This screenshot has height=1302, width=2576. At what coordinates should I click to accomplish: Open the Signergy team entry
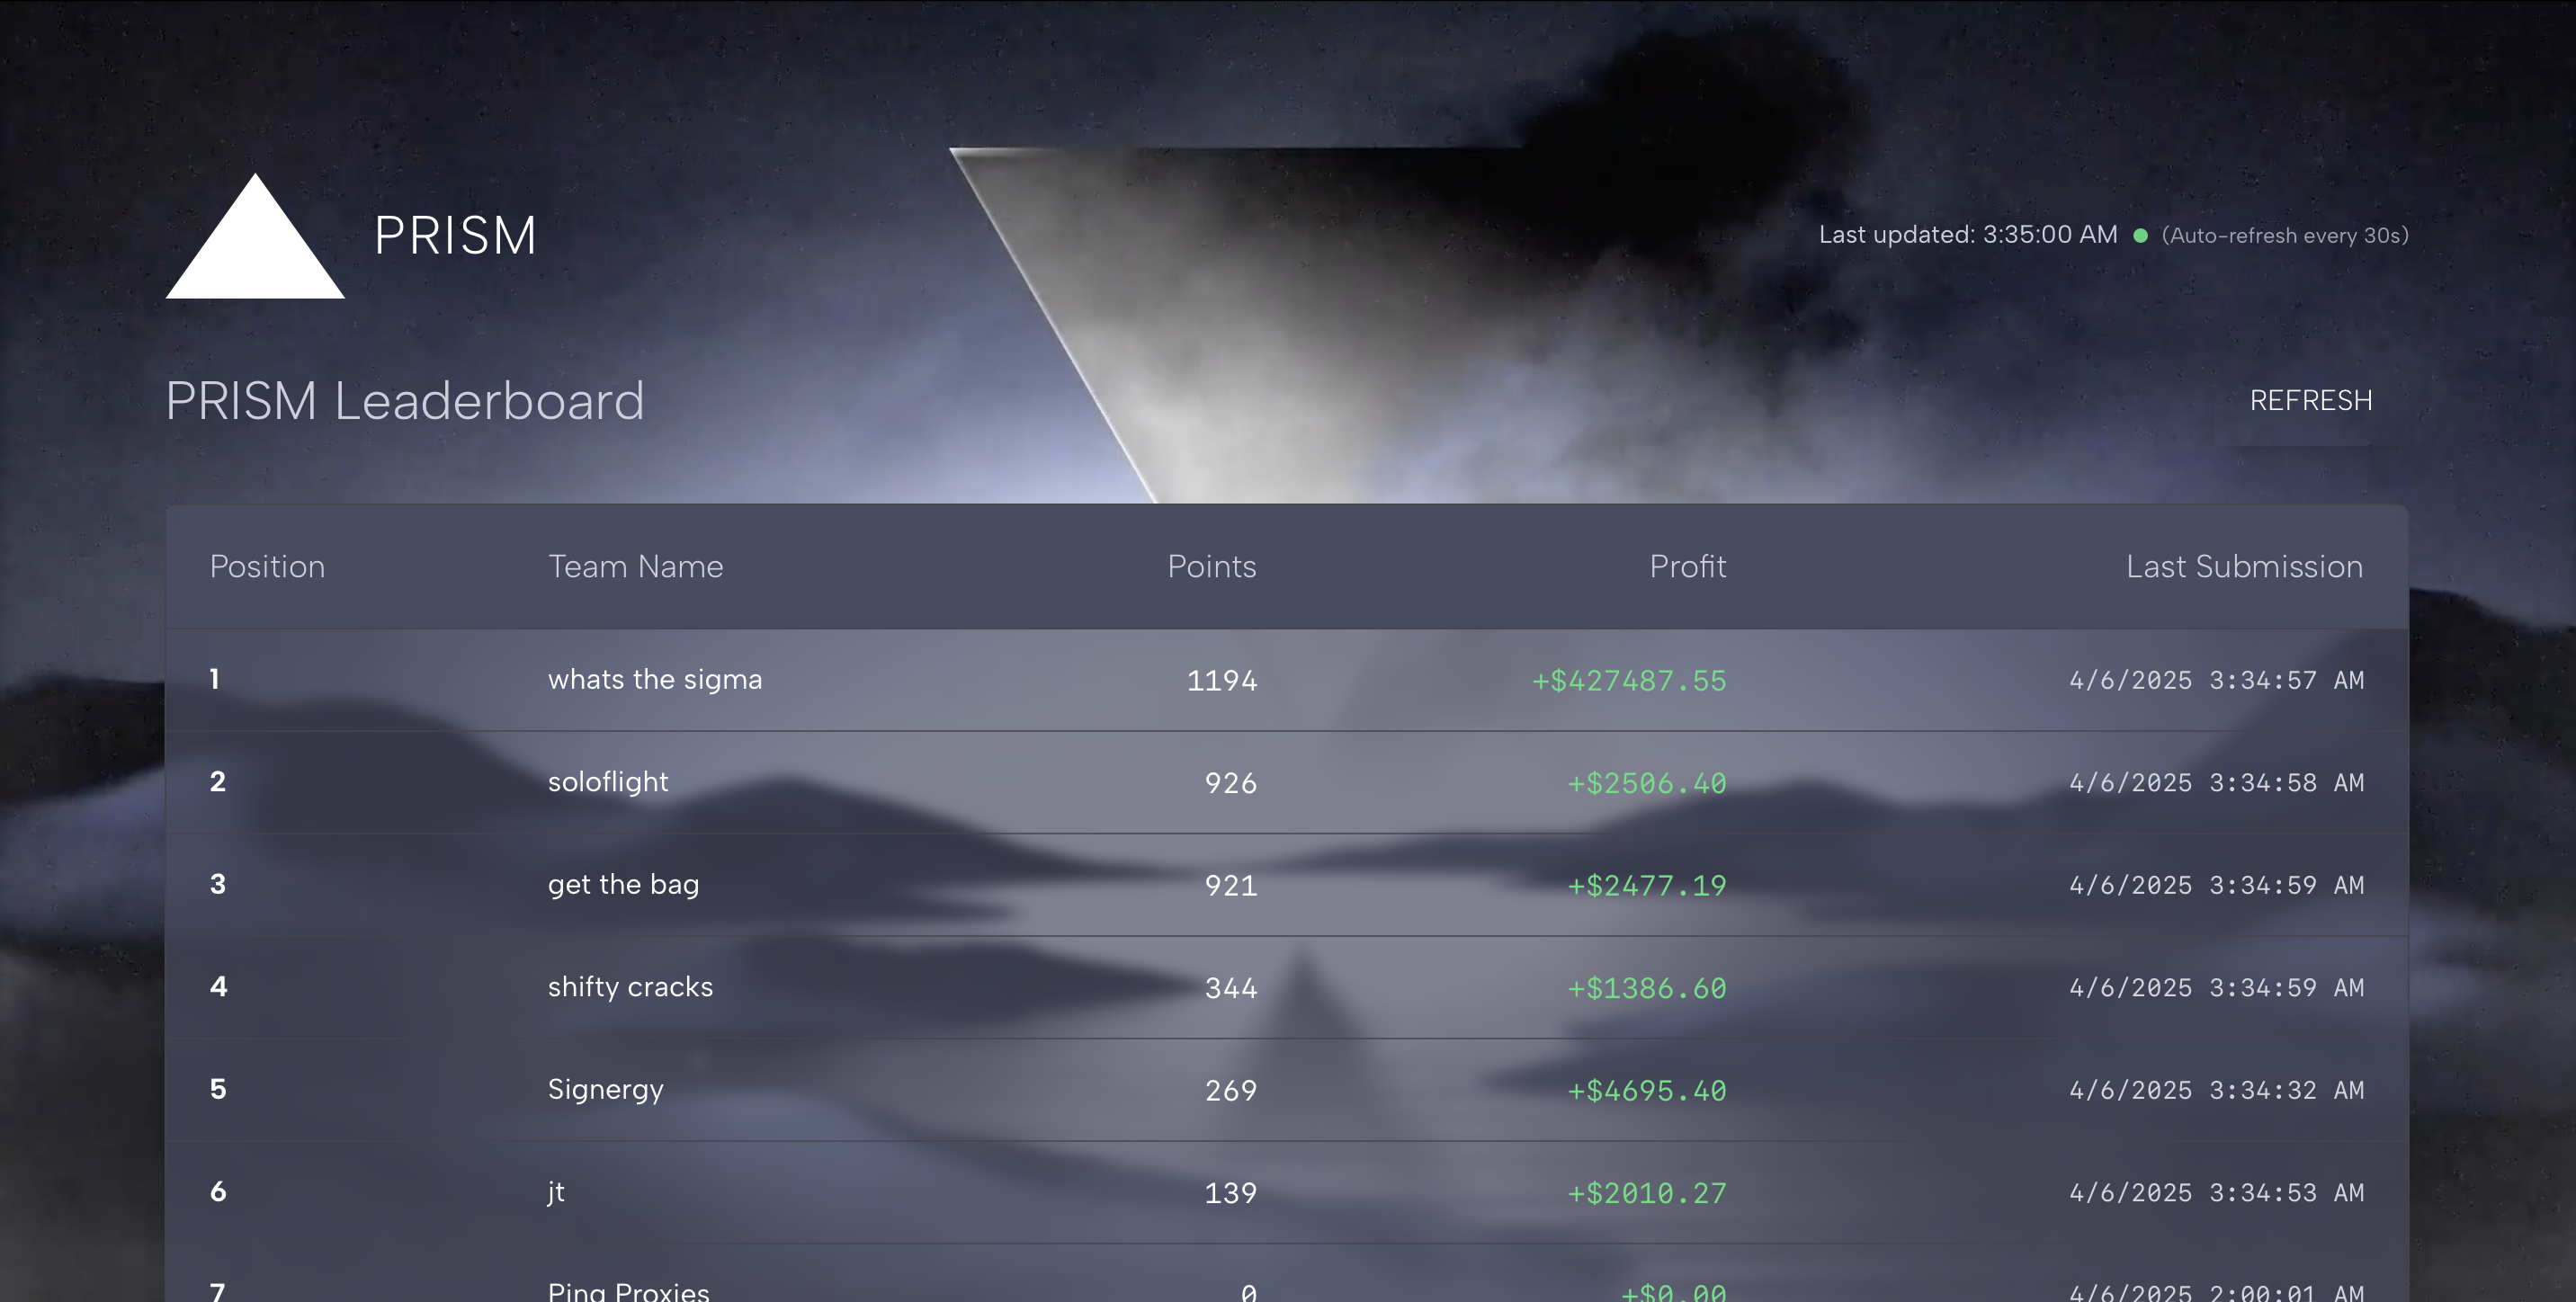(605, 1090)
